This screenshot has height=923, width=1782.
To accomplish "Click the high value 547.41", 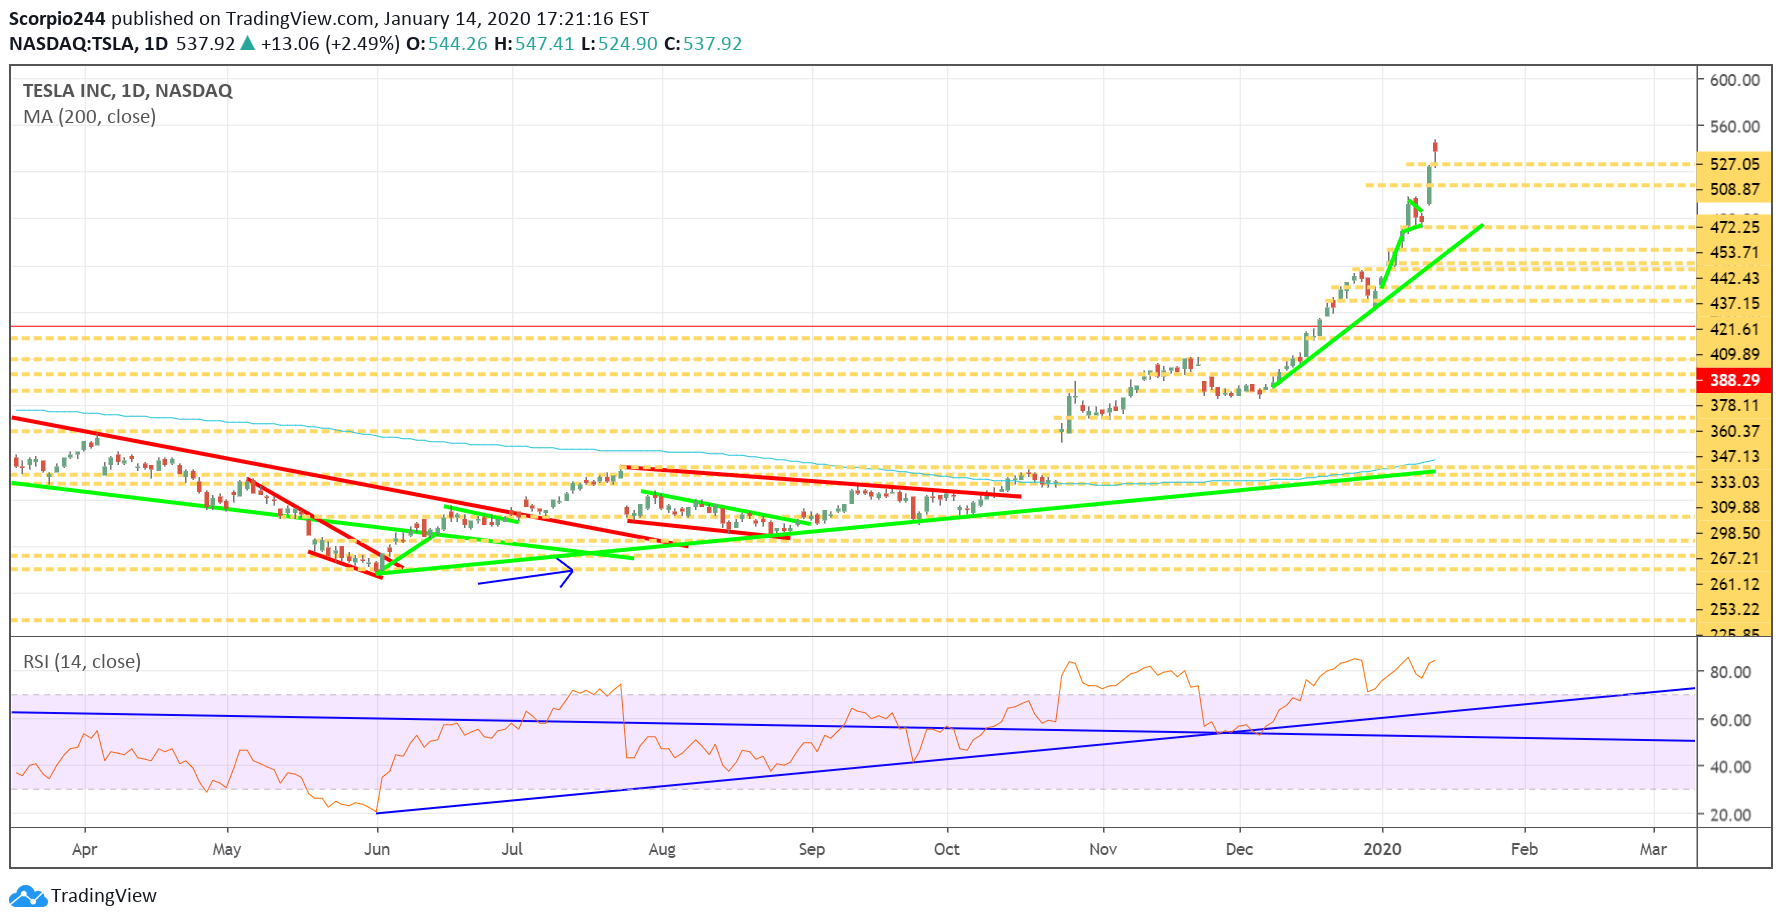I will coord(545,44).
